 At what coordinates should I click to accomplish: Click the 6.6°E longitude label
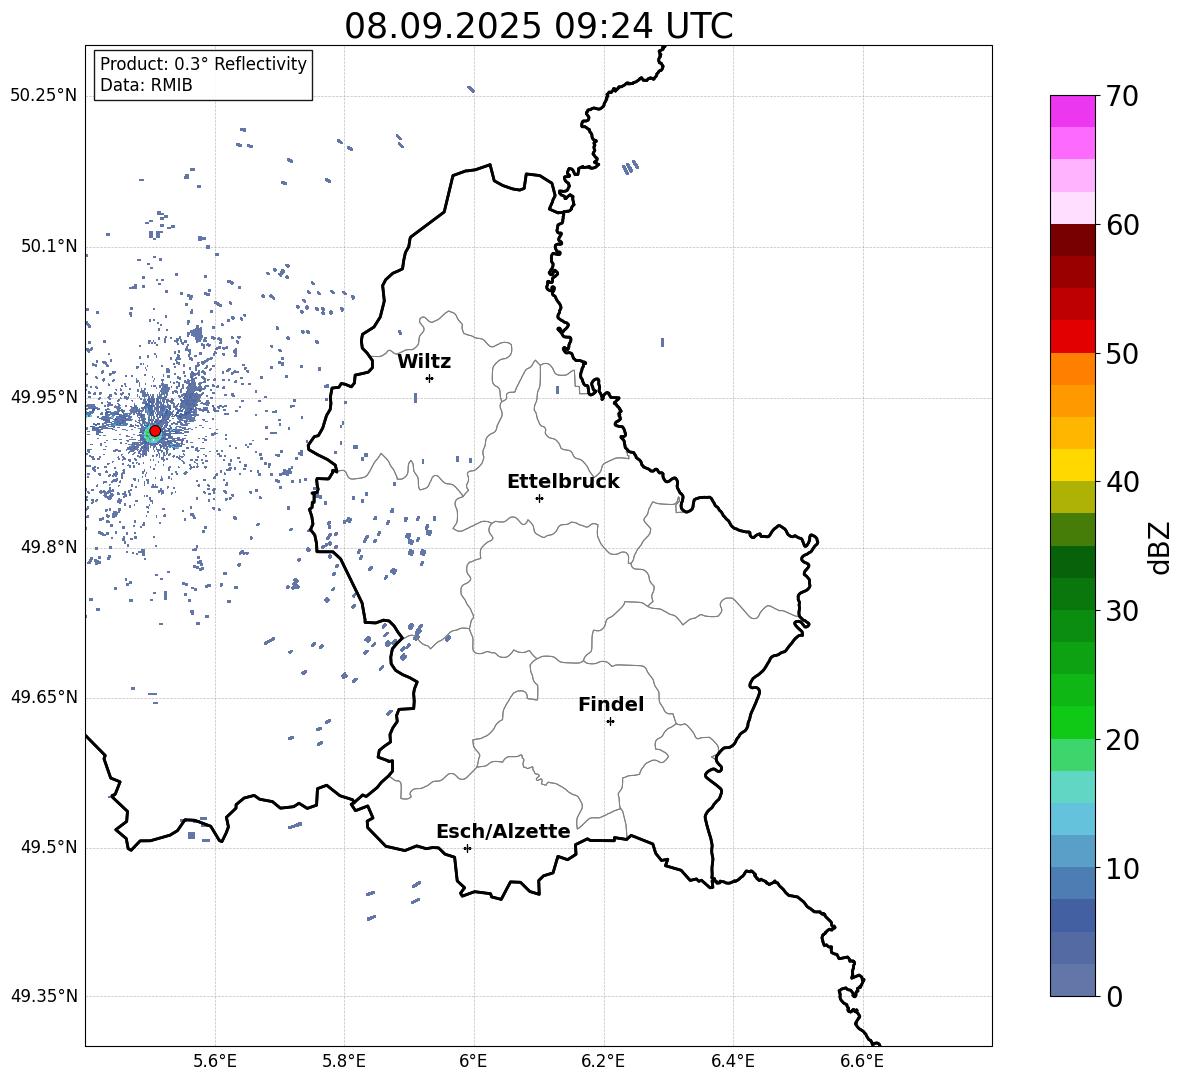(x=862, y=1061)
